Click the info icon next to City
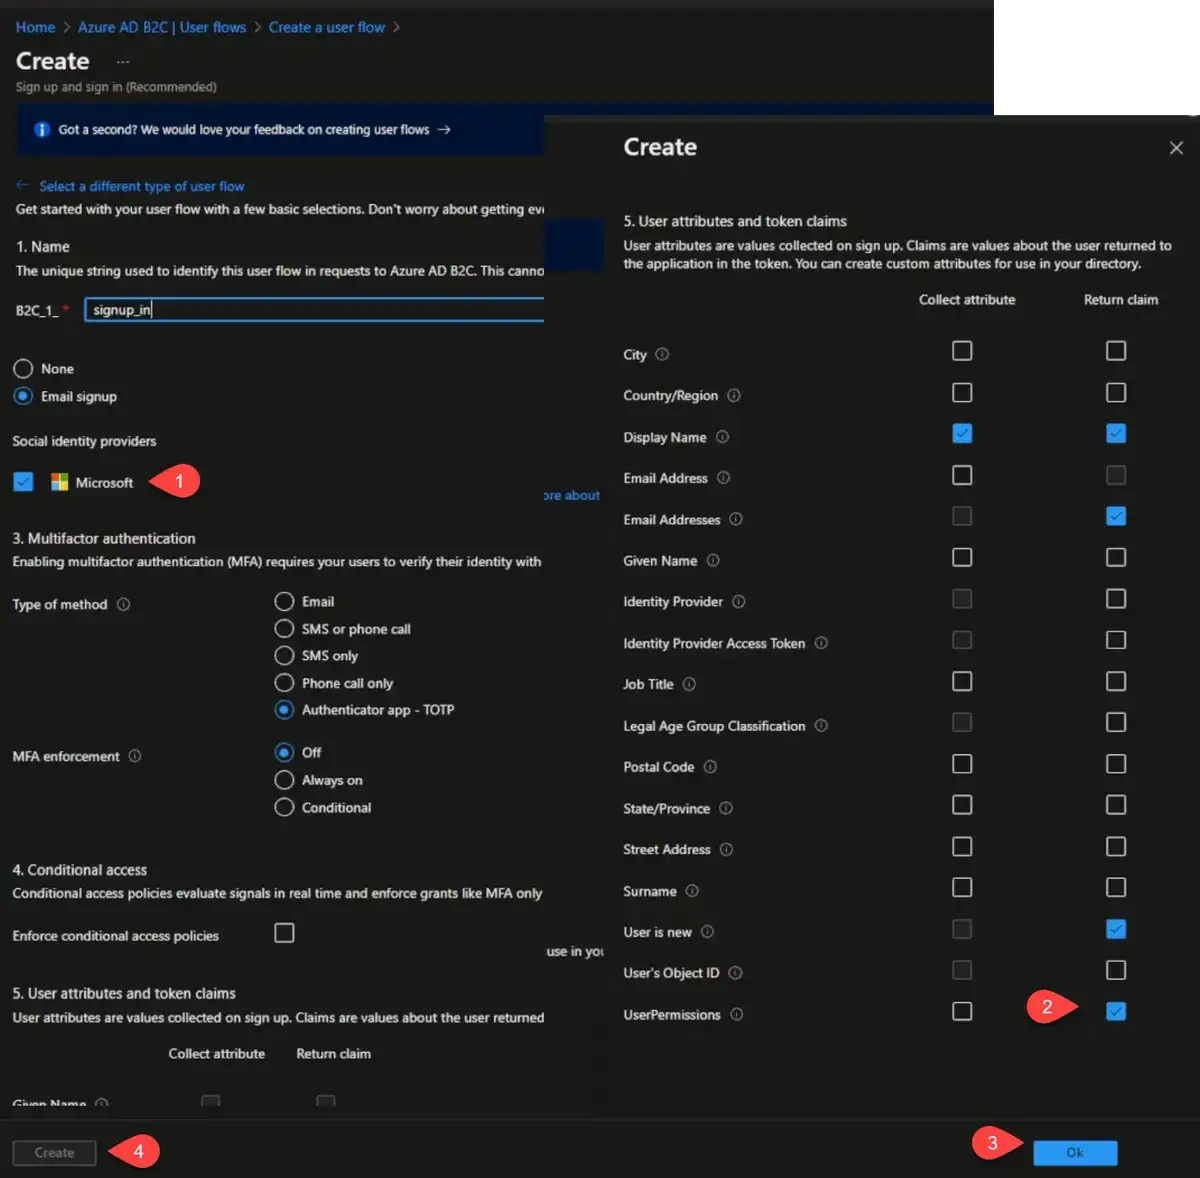The width and height of the screenshot is (1200, 1178). coord(662,355)
